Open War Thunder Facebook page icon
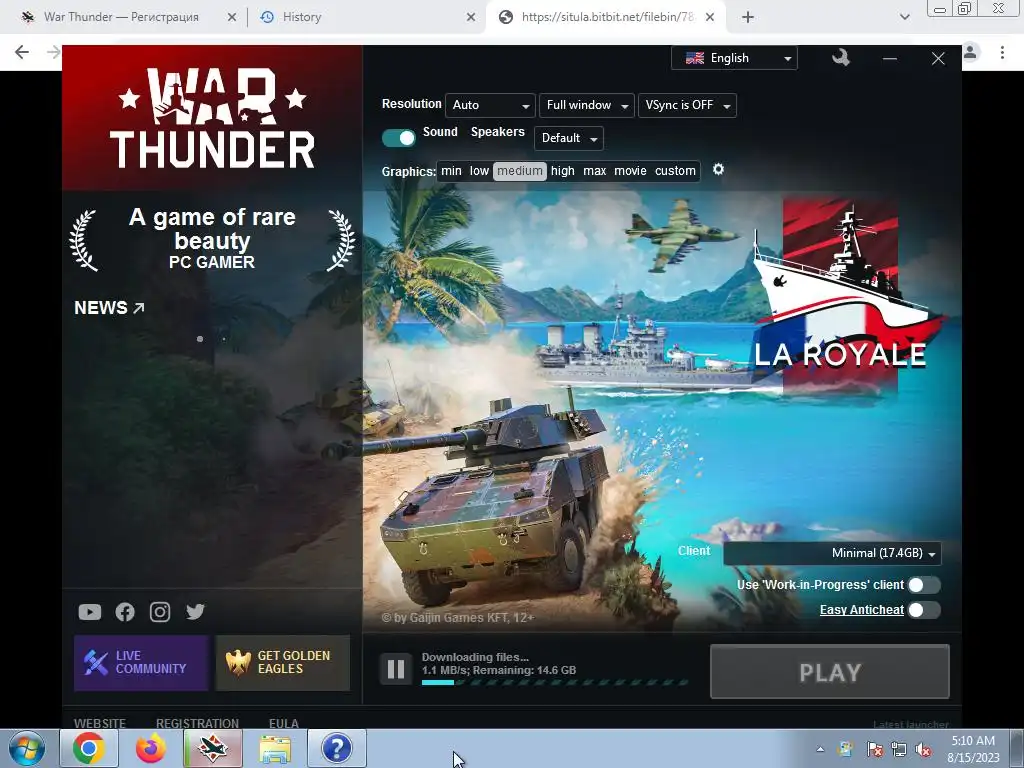This screenshot has width=1024, height=768. tap(125, 612)
